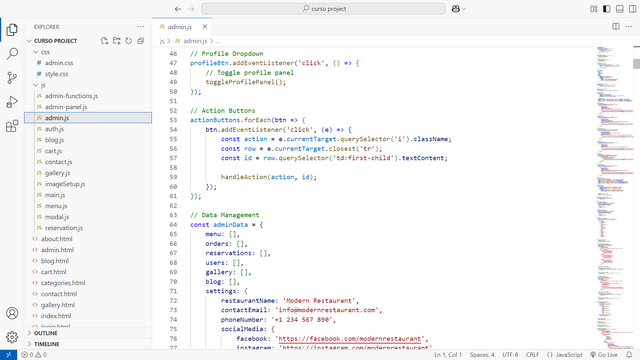Viewport: 640px width, 360px height.
Task: Toggle the primary side bar visibility
Action: pyautogui.click(x=607, y=9)
